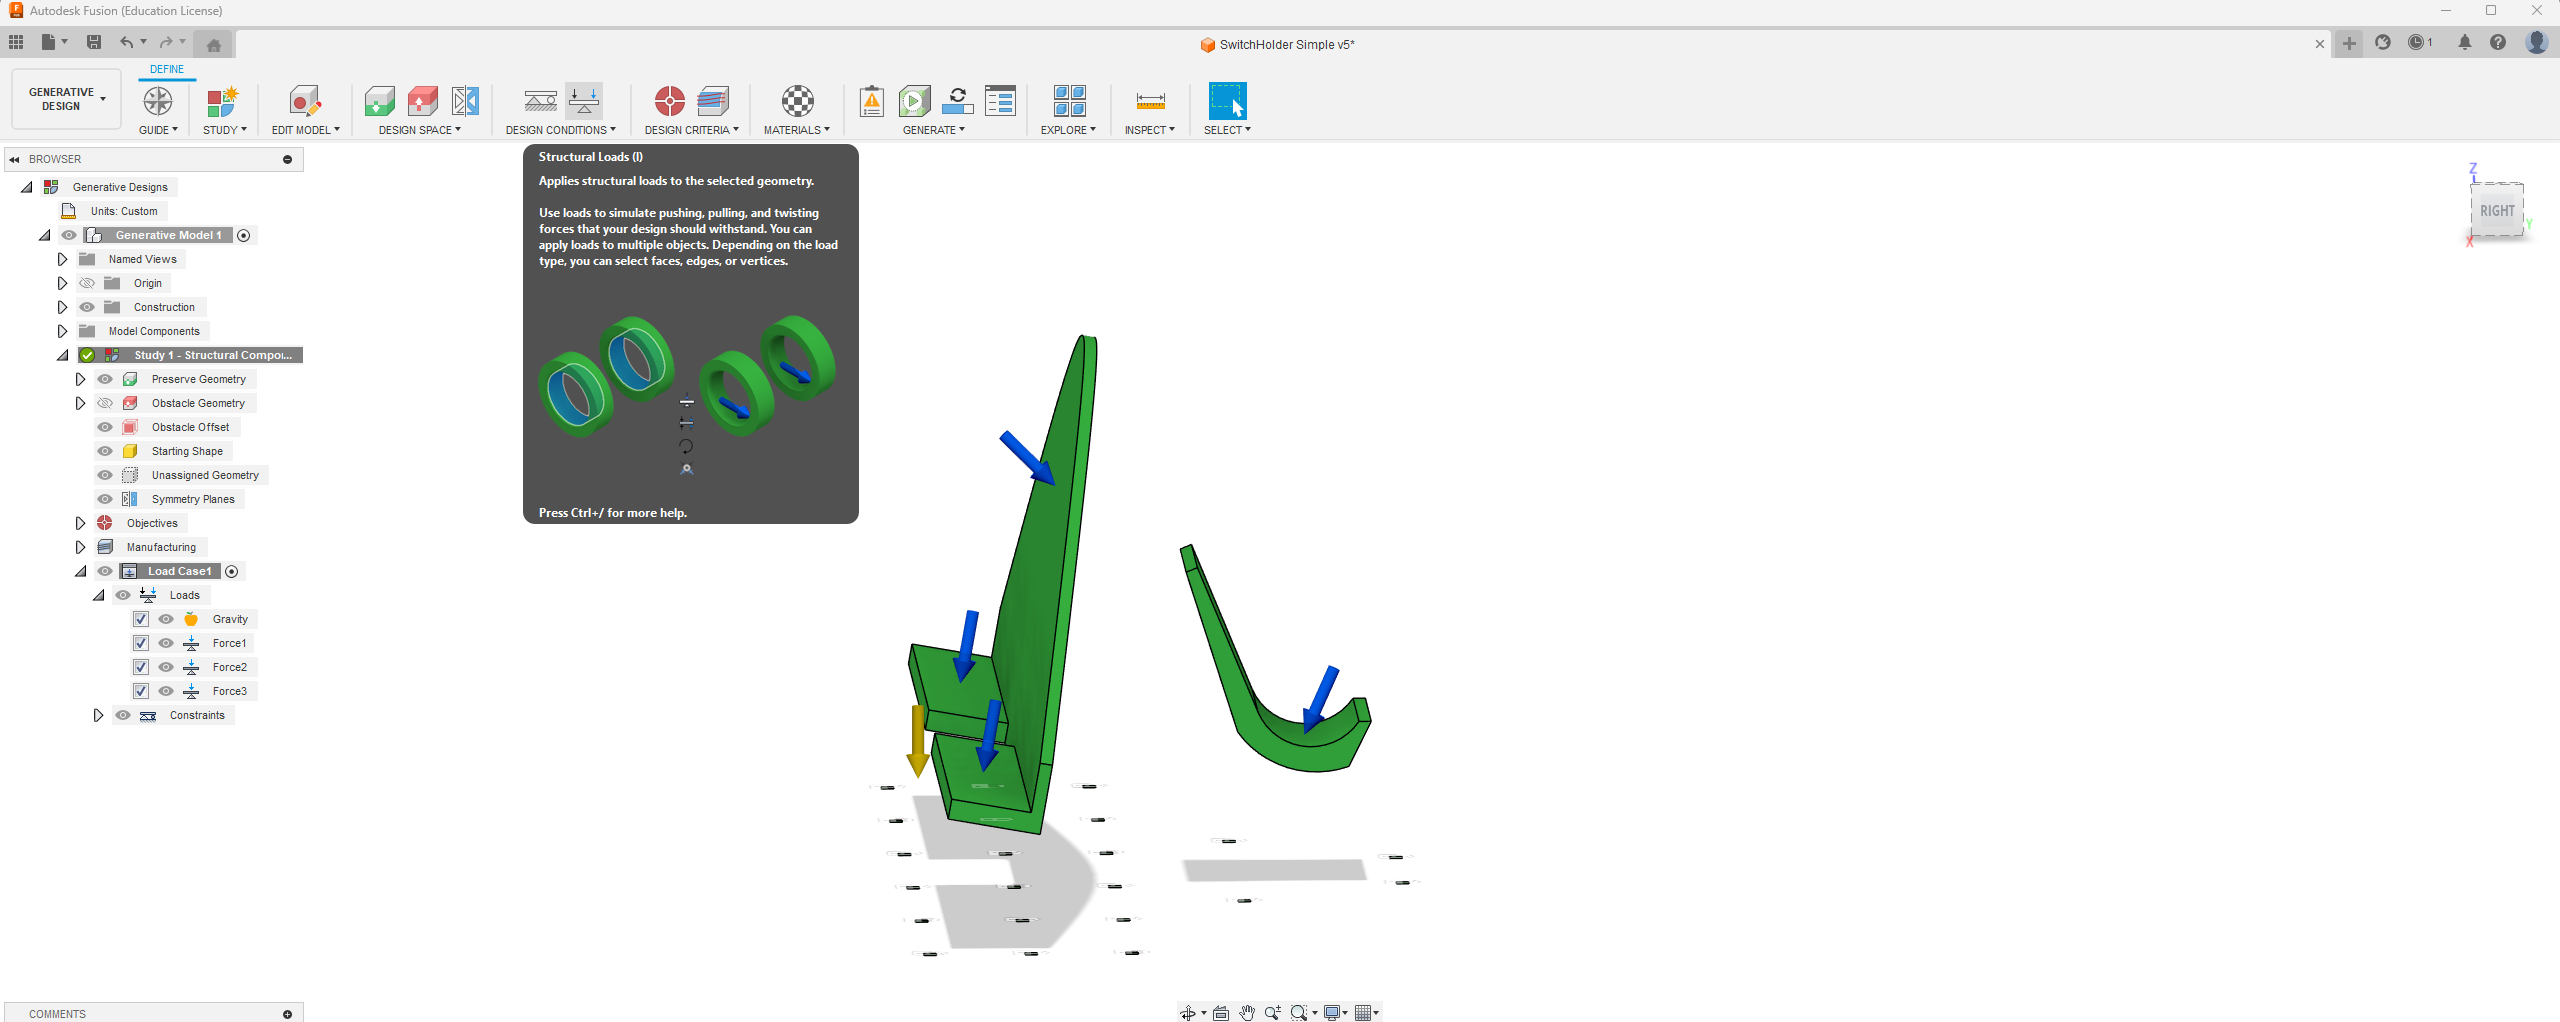This screenshot has height=1022, width=2560.
Task: Select Unassigned Geometry item
Action: coord(205,475)
